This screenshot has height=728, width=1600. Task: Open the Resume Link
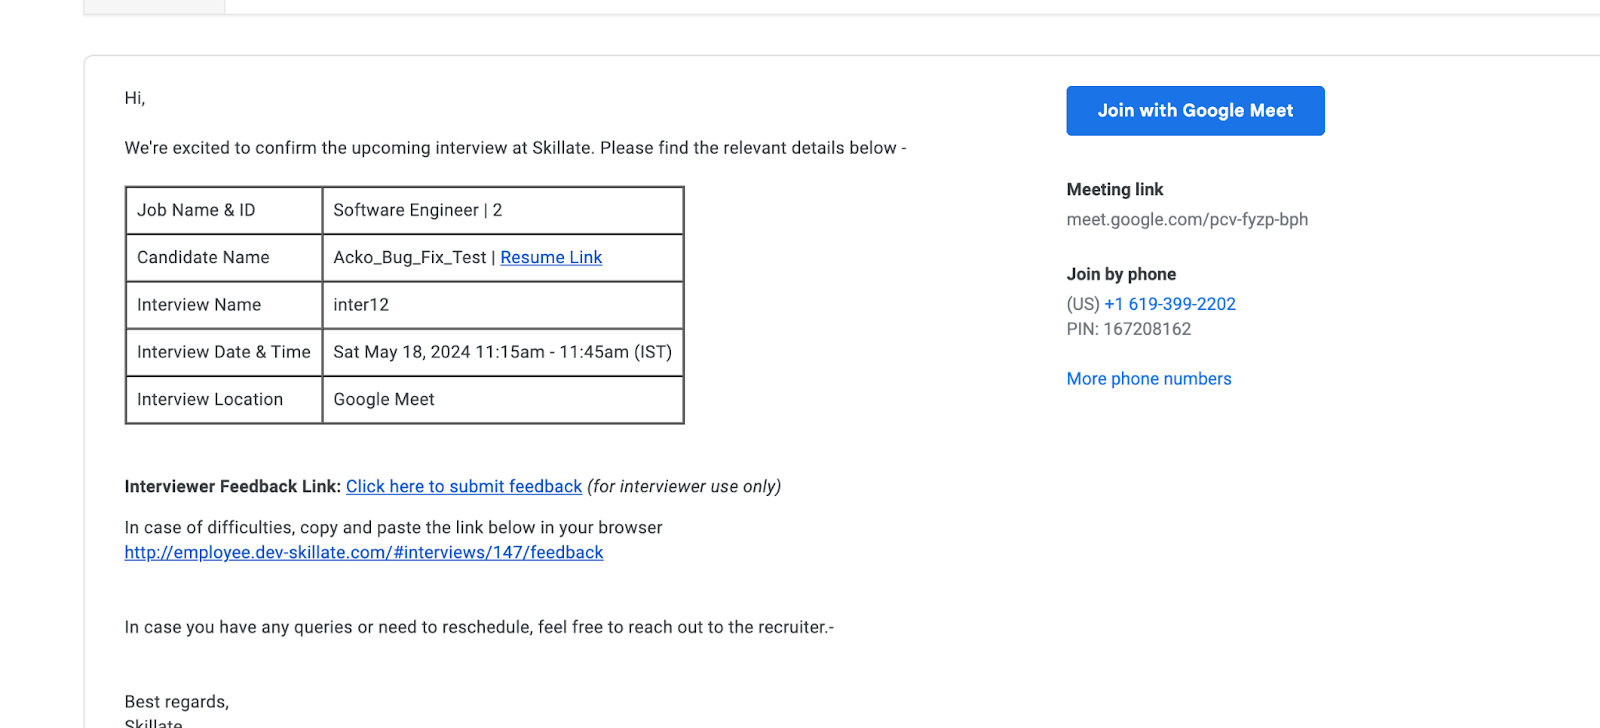point(551,258)
